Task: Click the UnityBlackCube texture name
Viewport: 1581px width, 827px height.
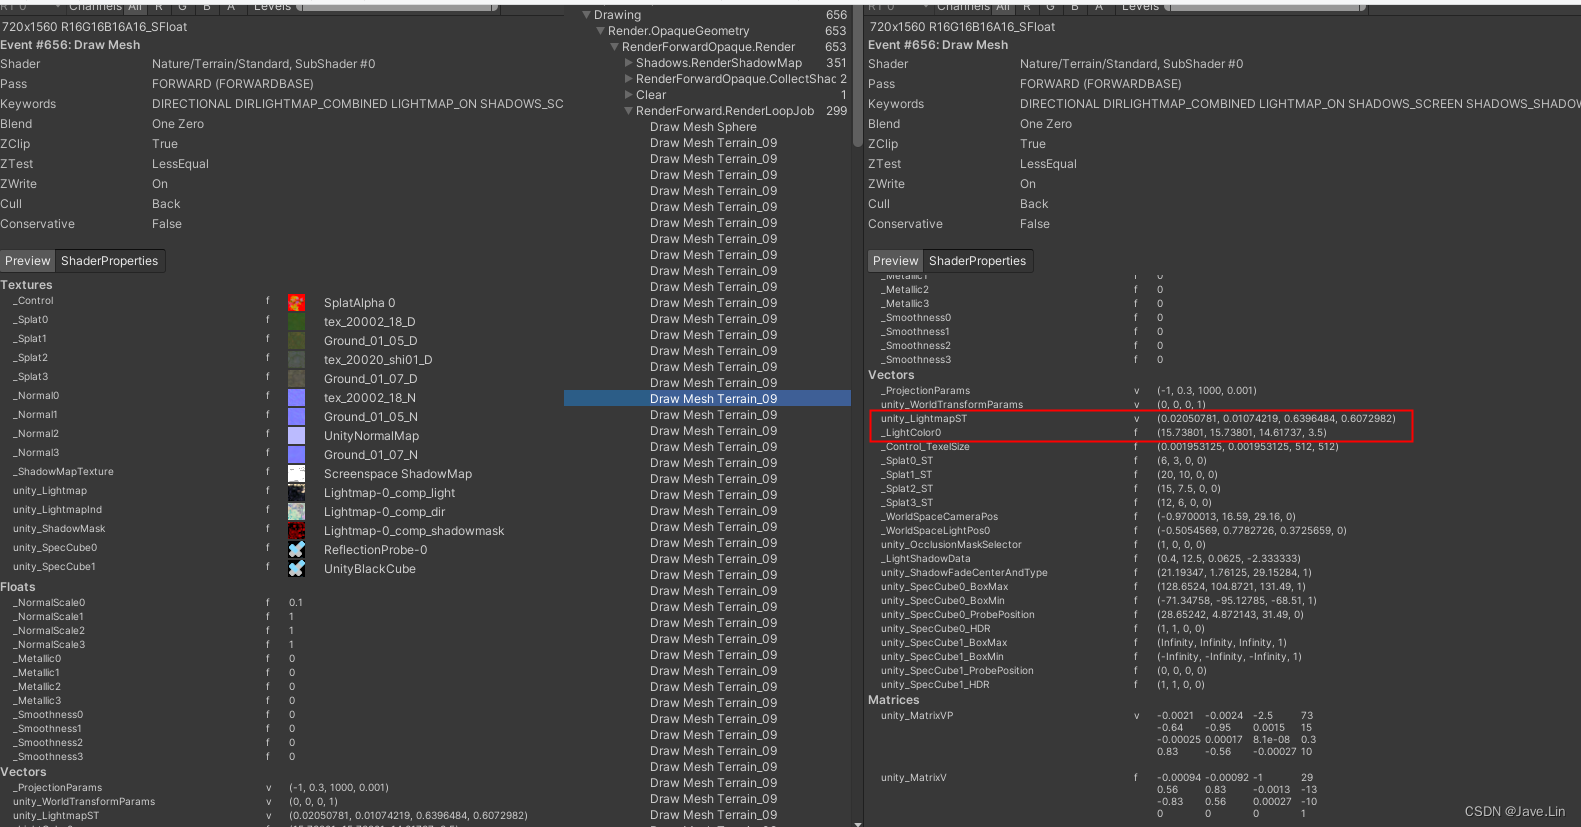Action: 369,569
